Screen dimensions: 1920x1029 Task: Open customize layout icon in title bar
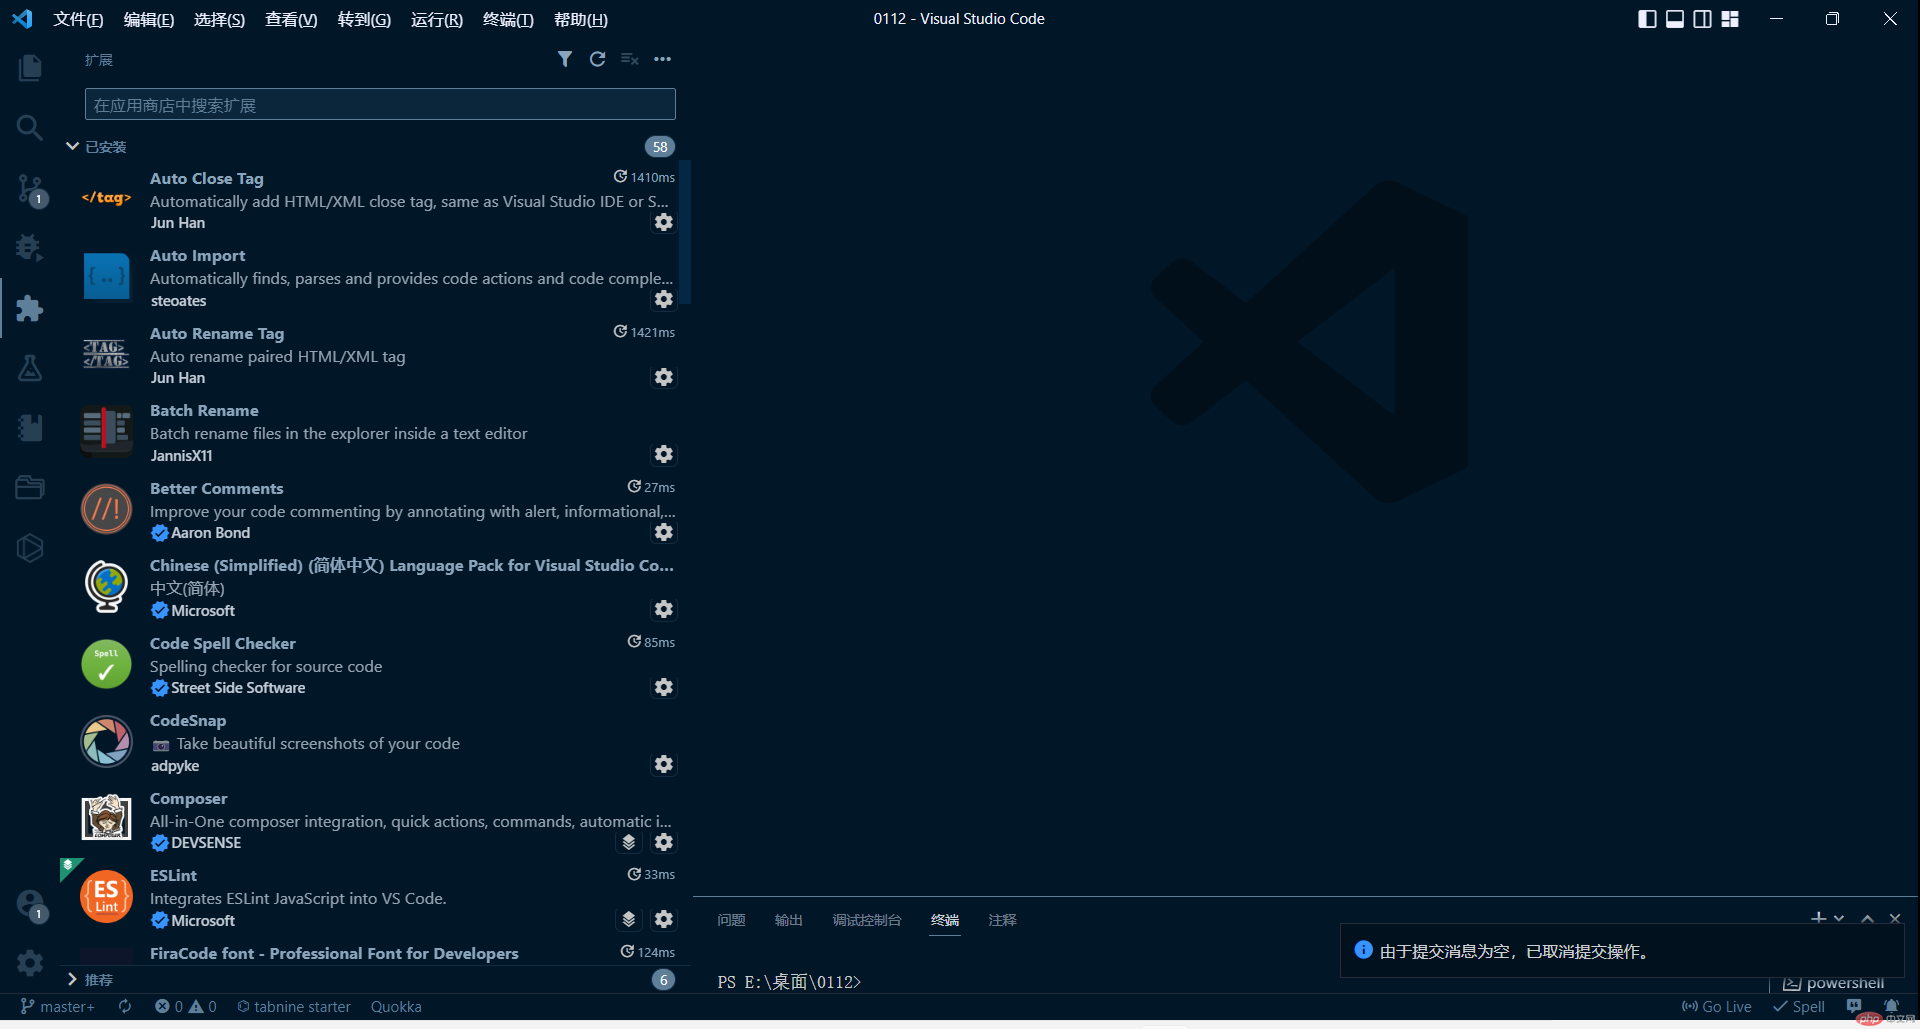1730,19
